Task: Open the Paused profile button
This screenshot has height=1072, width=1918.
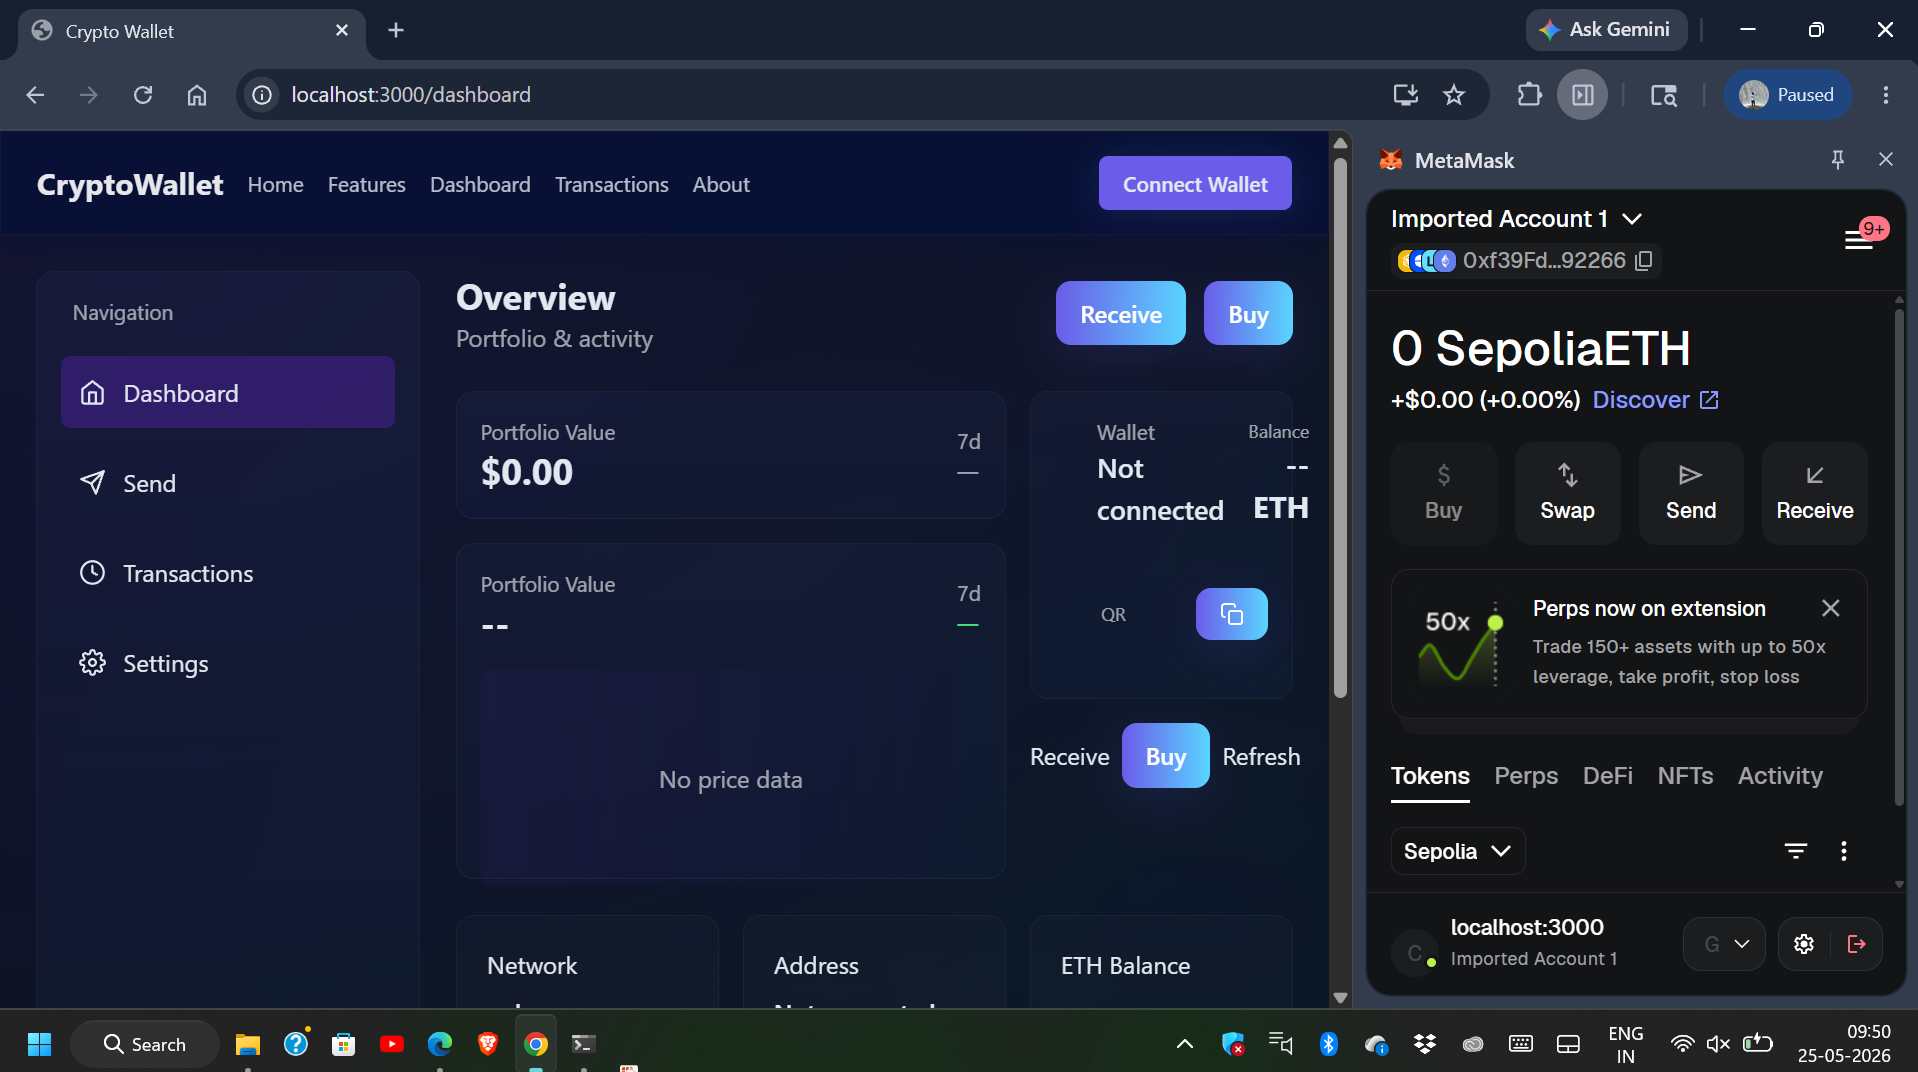Action: pyautogui.click(x=1787, y=95)
